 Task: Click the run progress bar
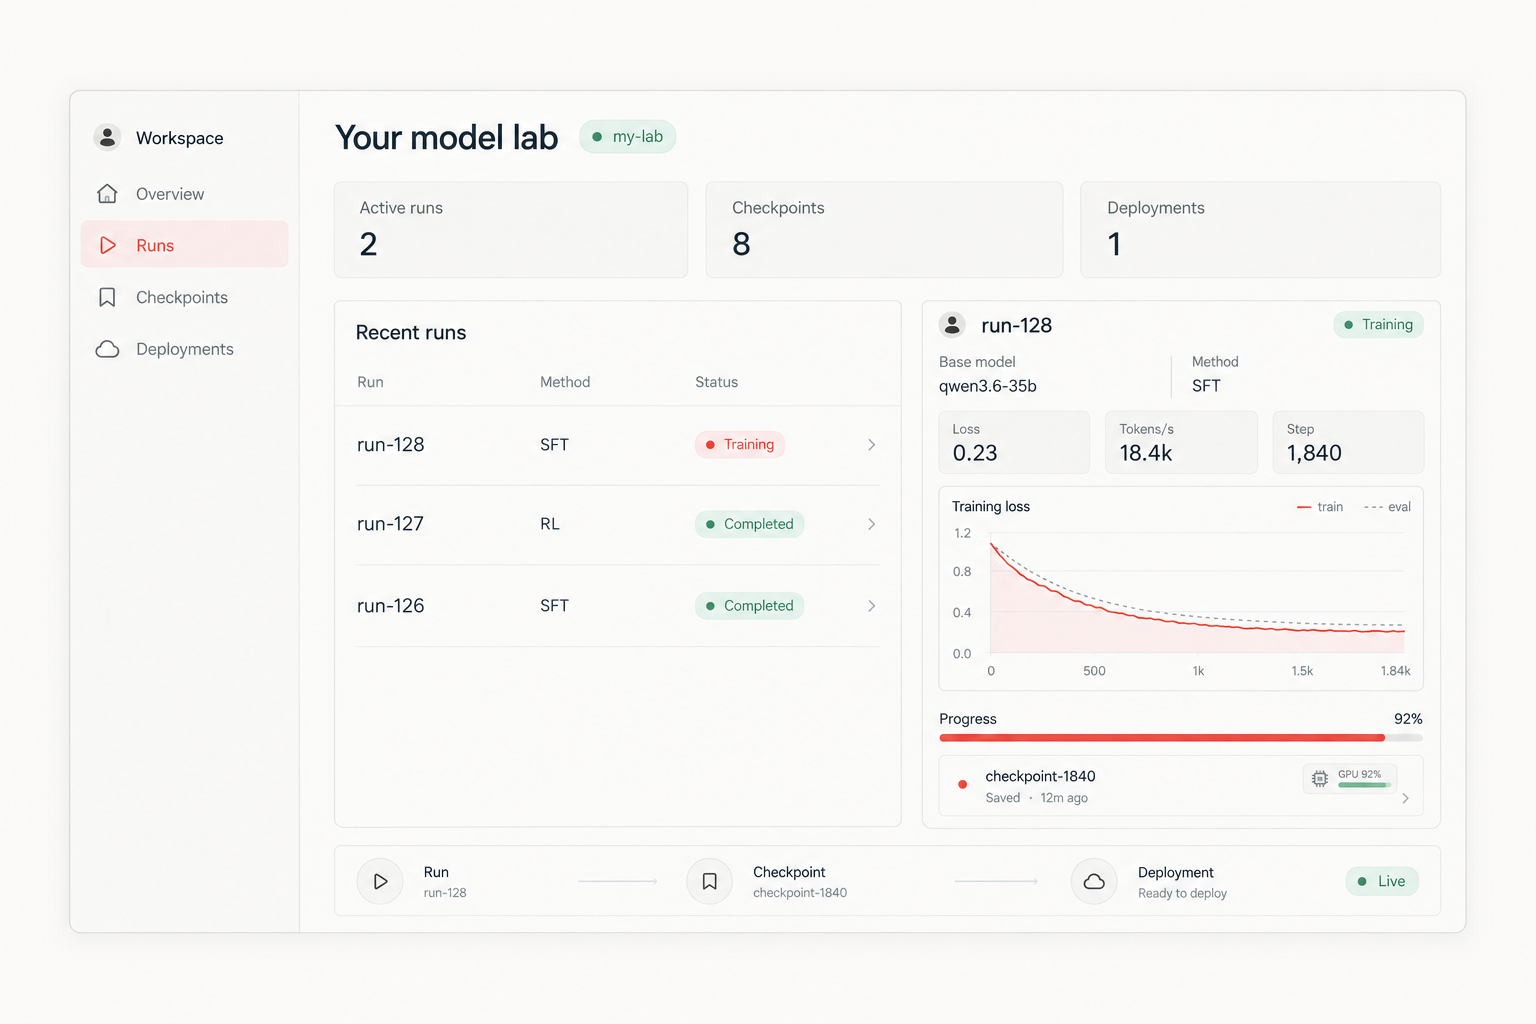tap(1181, 738)
